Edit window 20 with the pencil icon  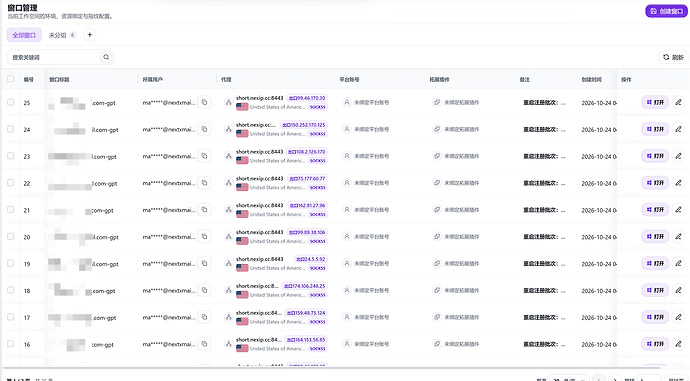[x=679, y=236]
